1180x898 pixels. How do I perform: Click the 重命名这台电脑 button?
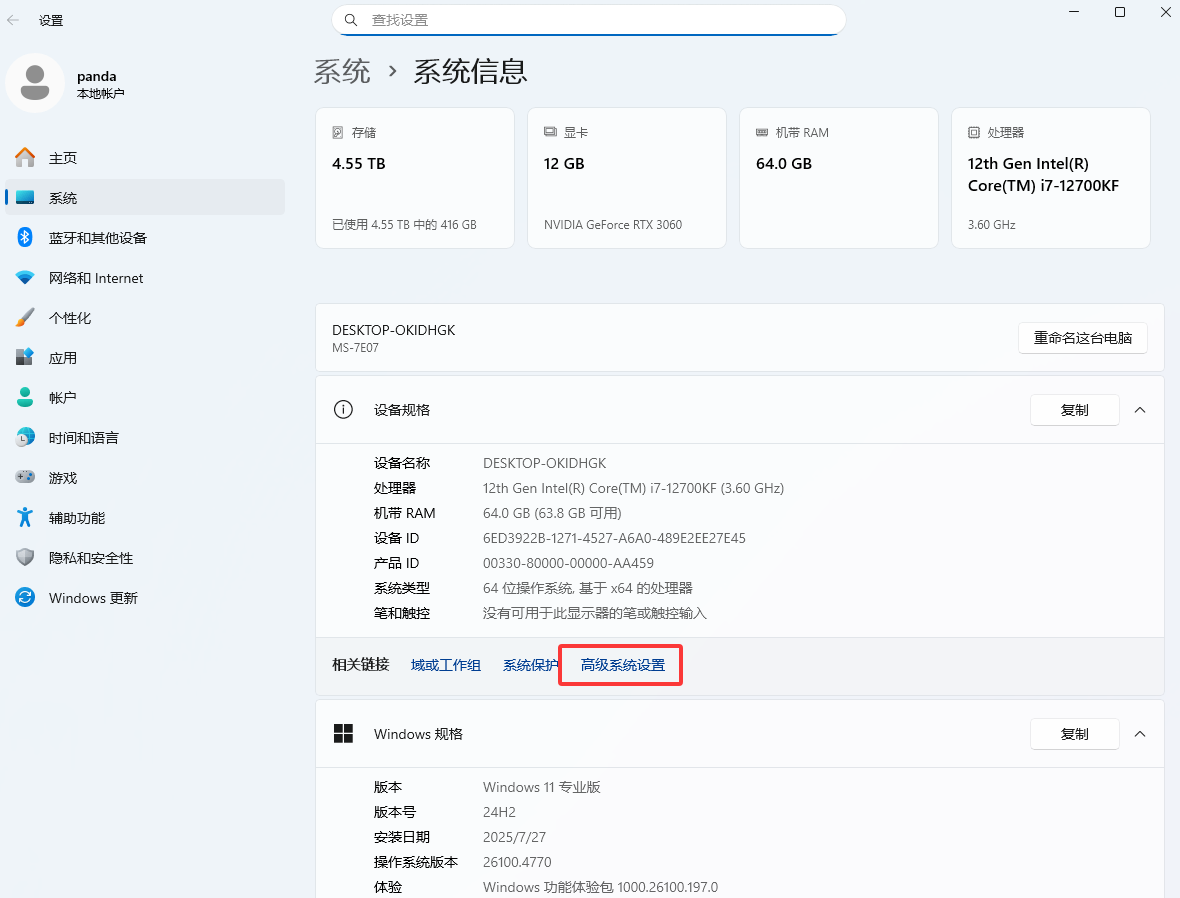tap(1082, 338)
